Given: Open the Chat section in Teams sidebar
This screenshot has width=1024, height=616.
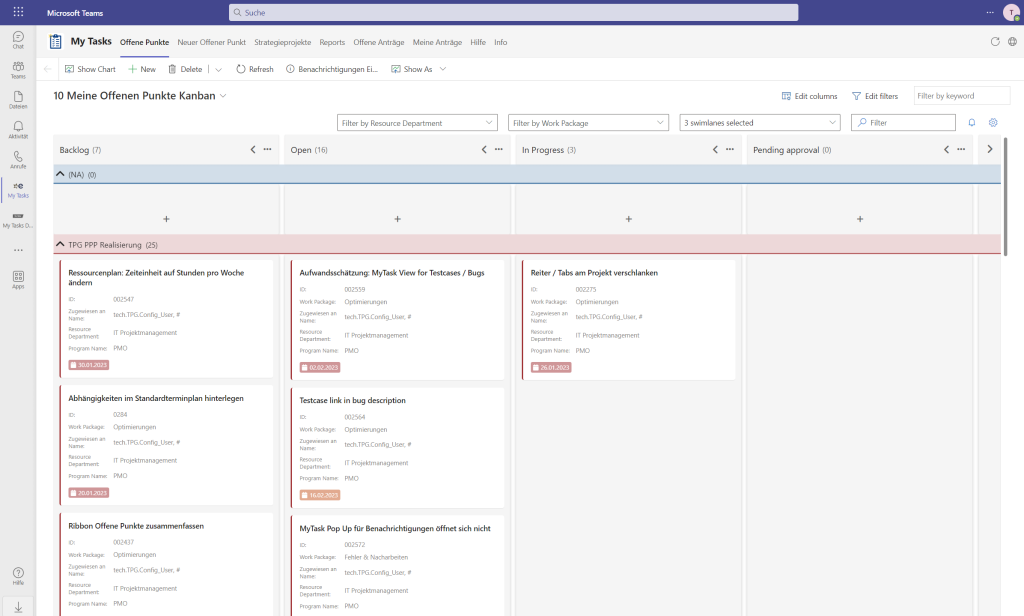Looking at the screenshot, I should coord(17,38).
